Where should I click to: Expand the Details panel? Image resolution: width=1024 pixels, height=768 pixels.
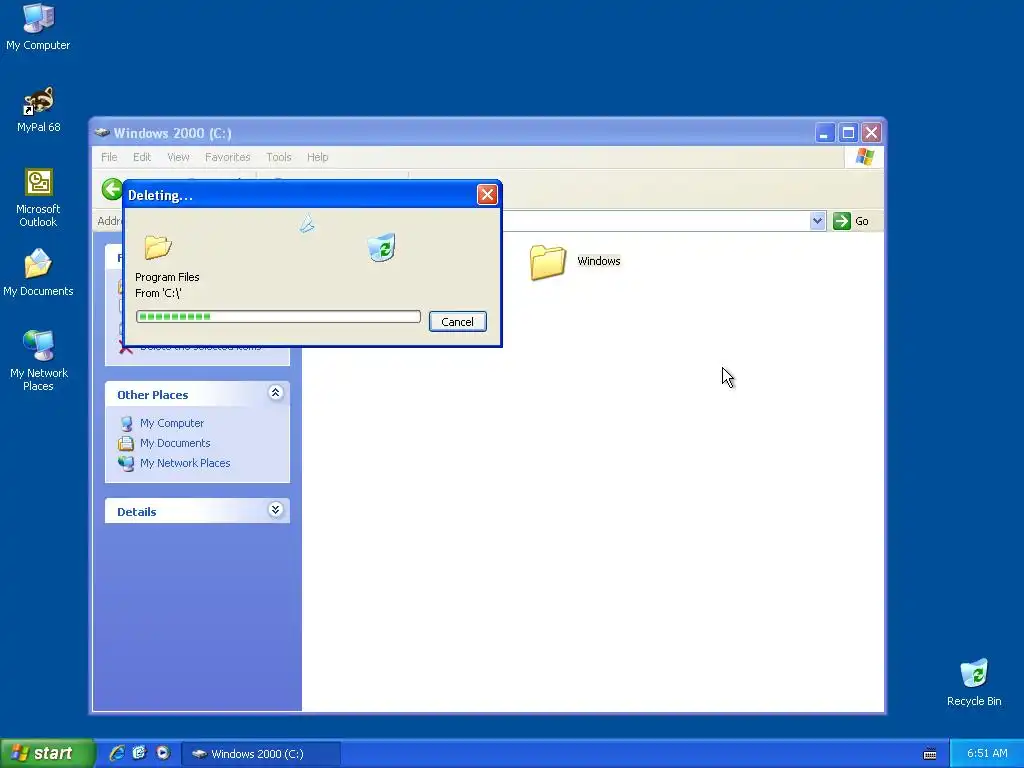[x=276, y=509]
